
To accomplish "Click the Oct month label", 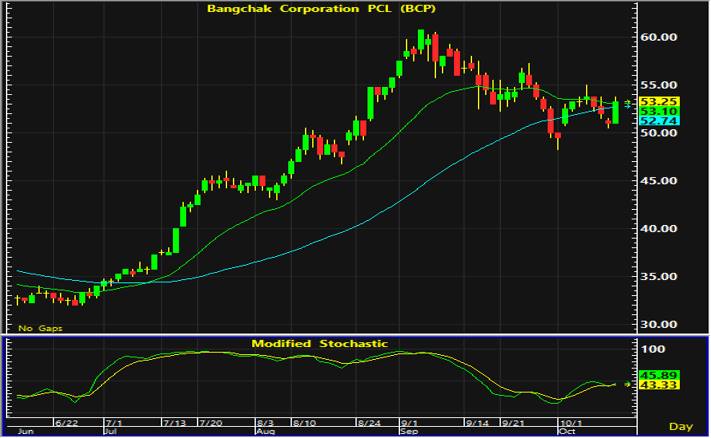I will [568, 431].
